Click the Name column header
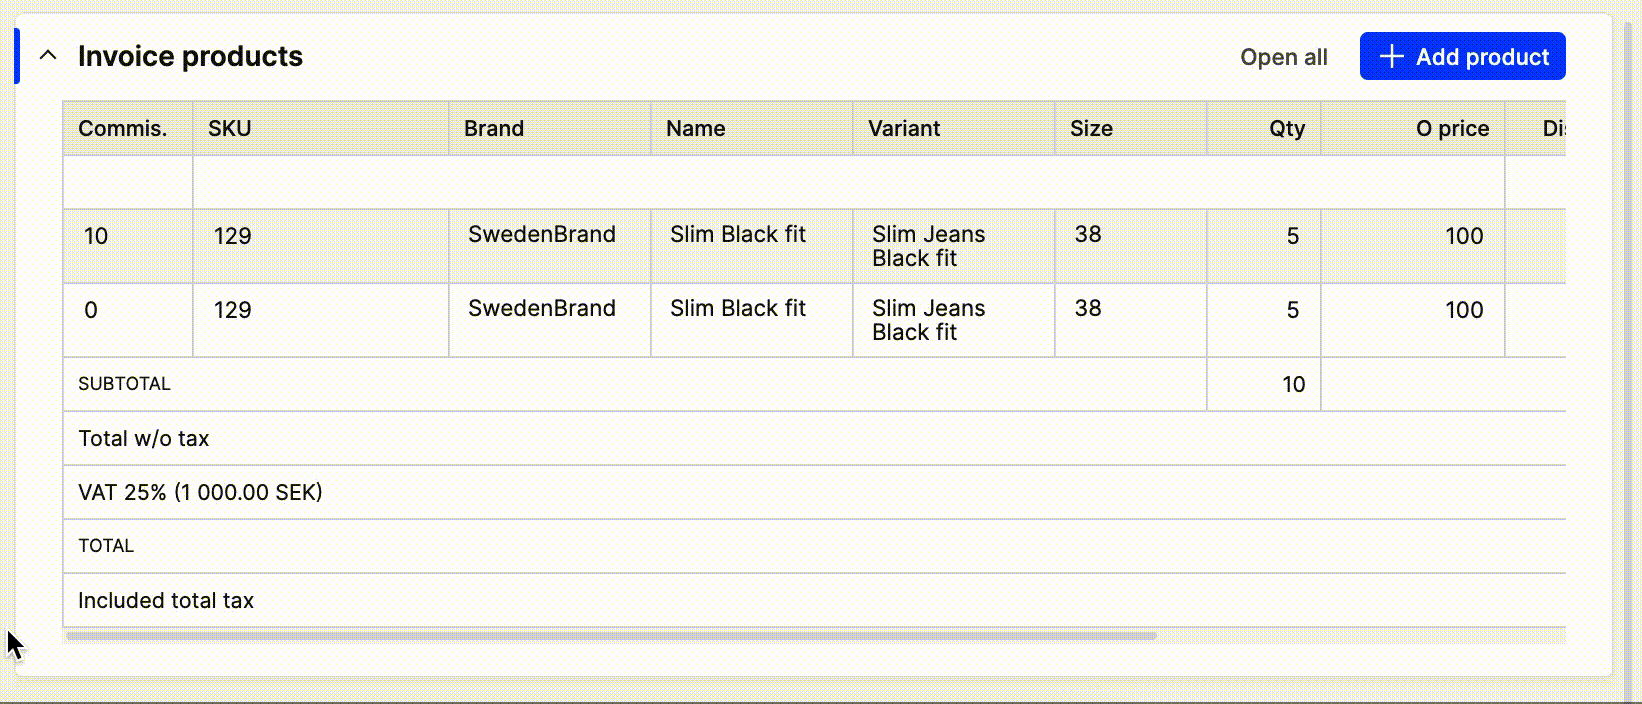 coord(696,128)
